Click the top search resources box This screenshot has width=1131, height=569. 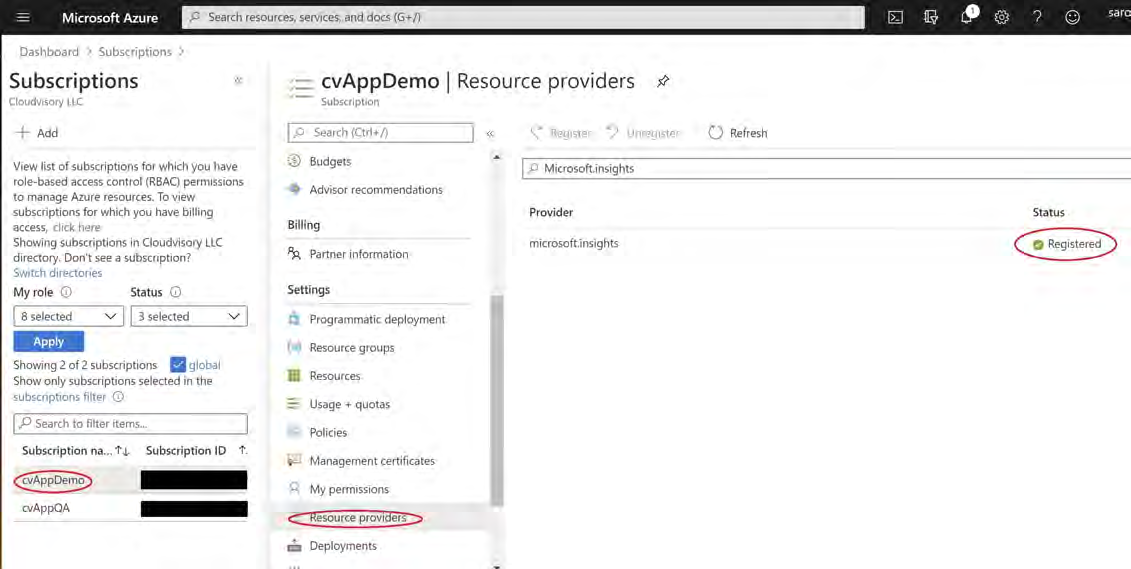[523, 17]
